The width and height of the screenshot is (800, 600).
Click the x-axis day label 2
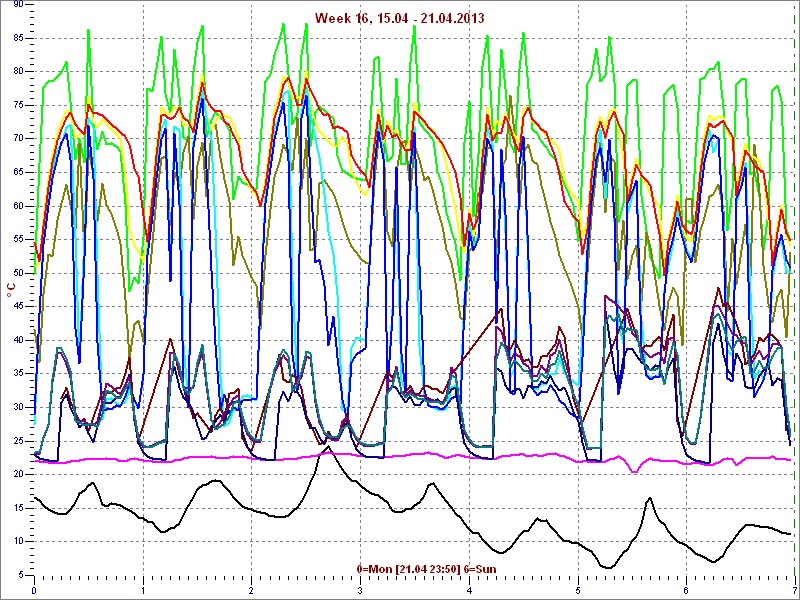click(x=252, y=591)
